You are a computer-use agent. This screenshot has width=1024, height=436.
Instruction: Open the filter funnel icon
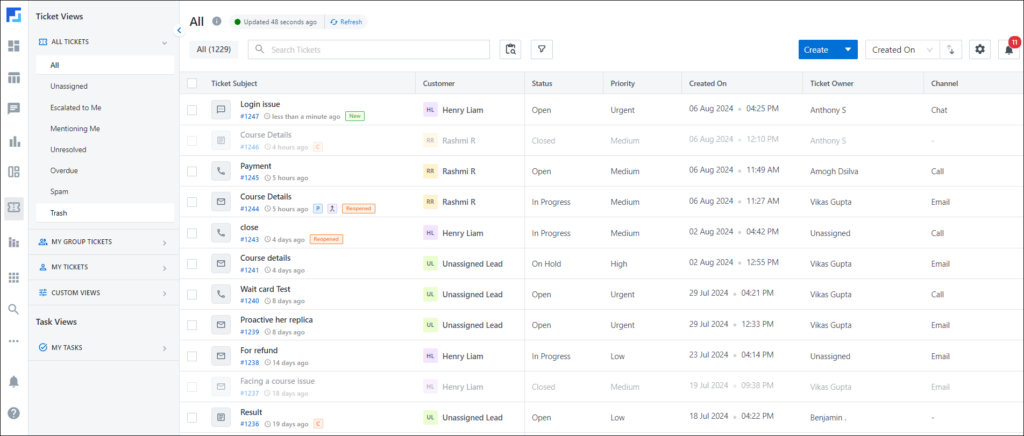(542, 50)
